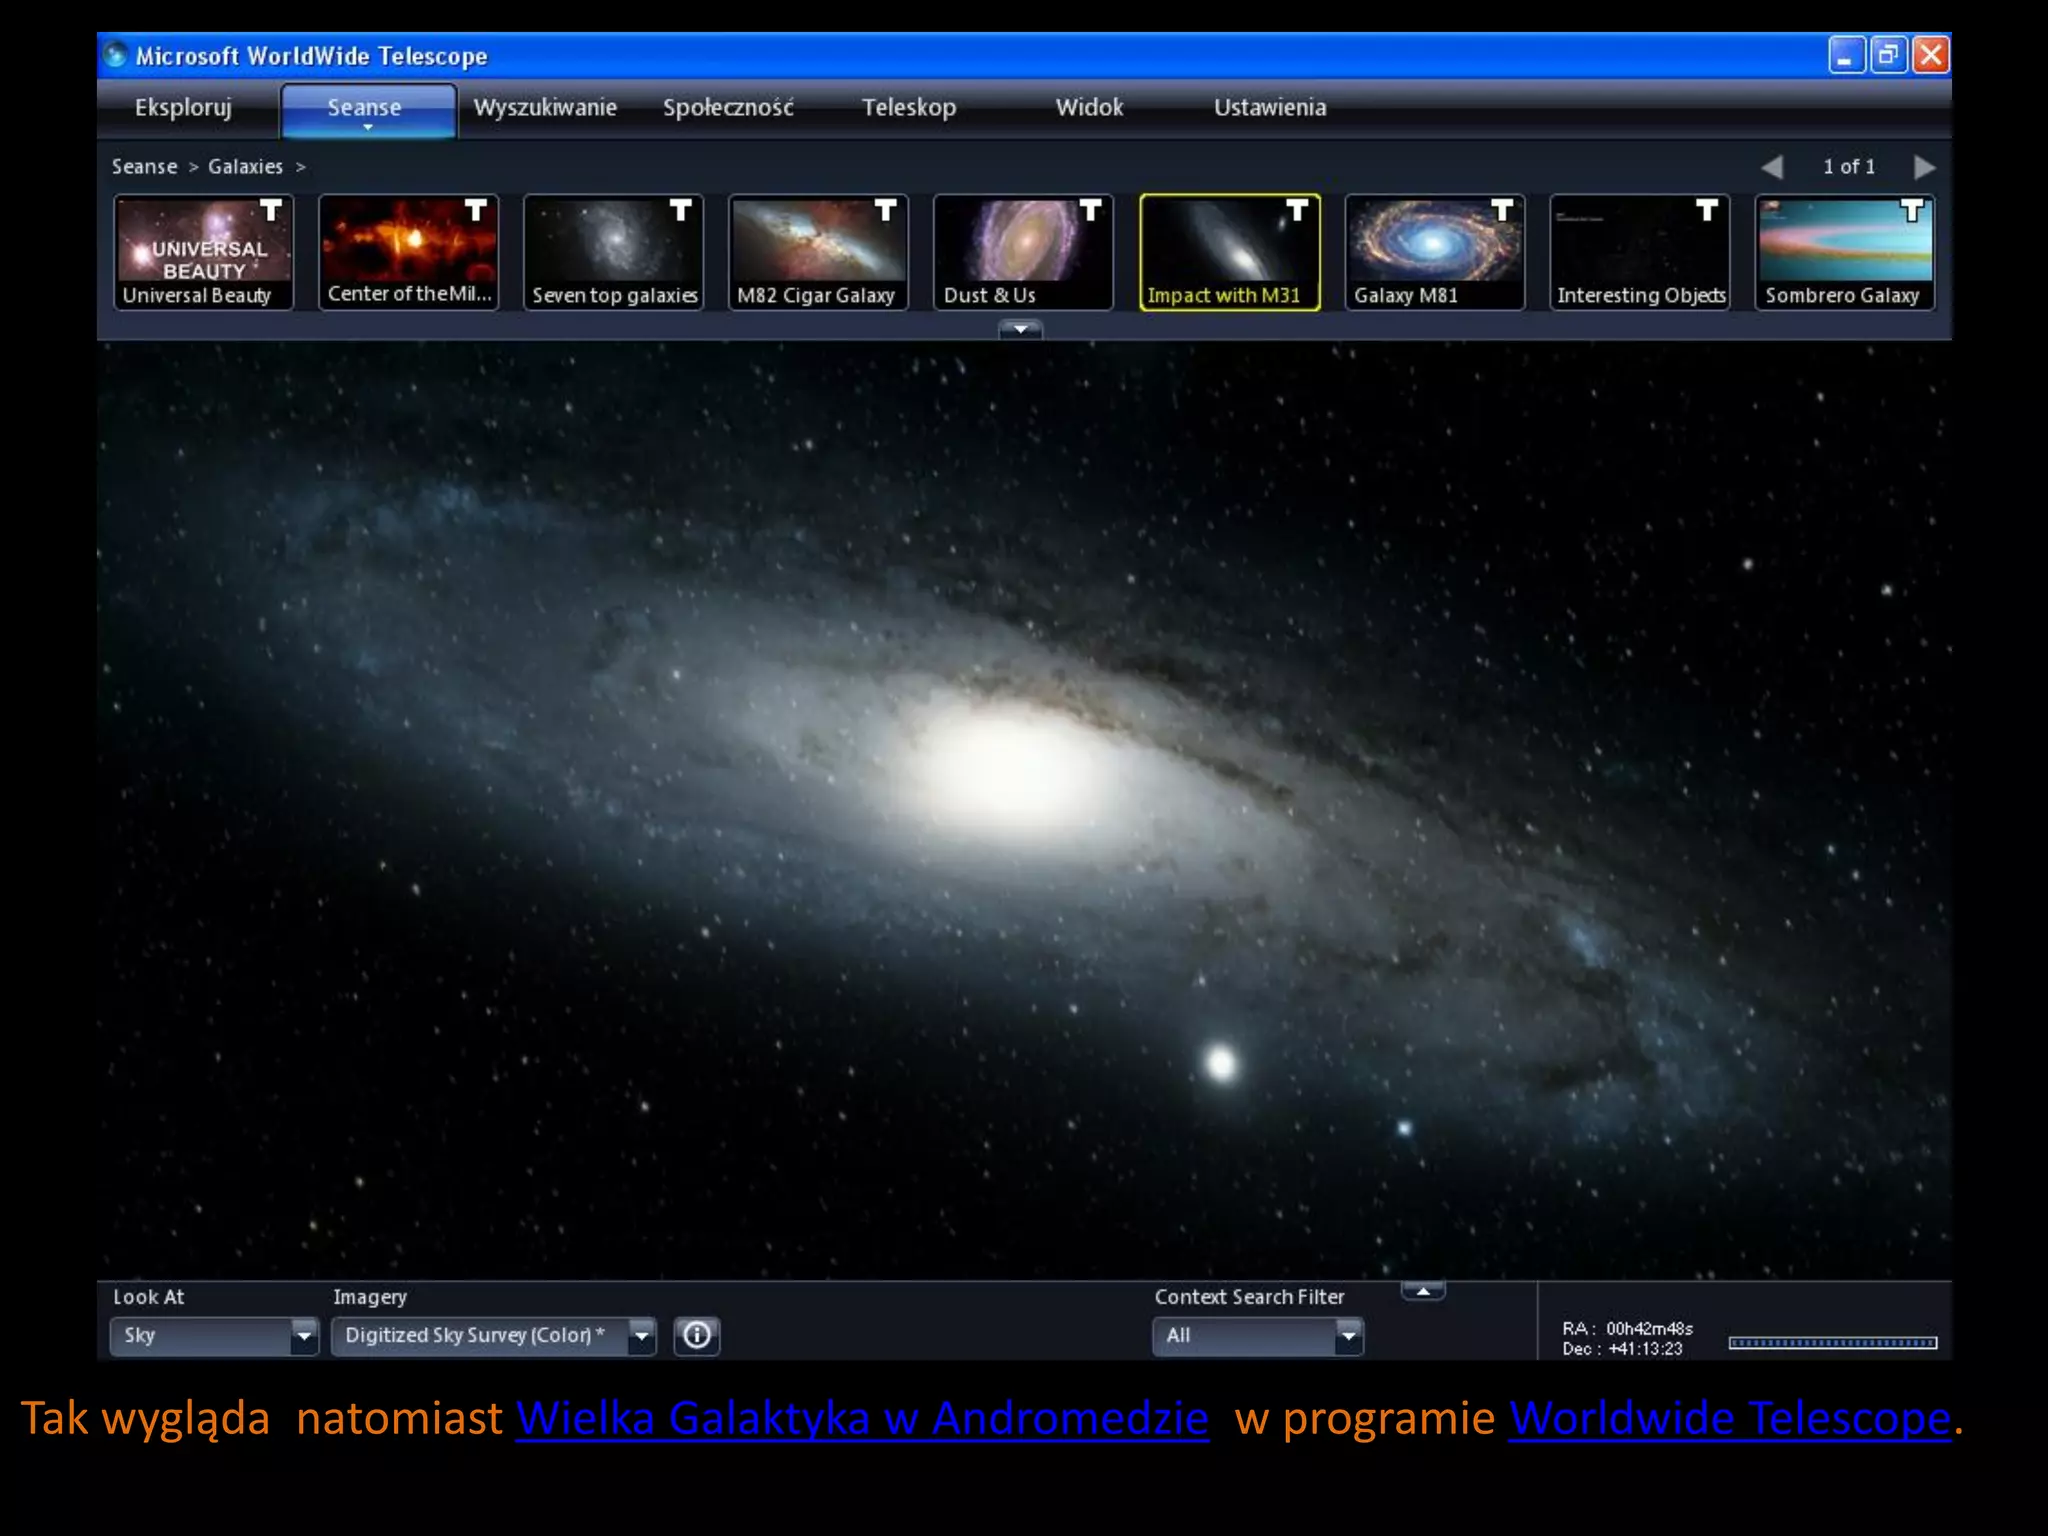Open the M82 Cigar Galaxy tour
The width and height of the screenshot is (2048, 1536).
(x=819, y=252)
